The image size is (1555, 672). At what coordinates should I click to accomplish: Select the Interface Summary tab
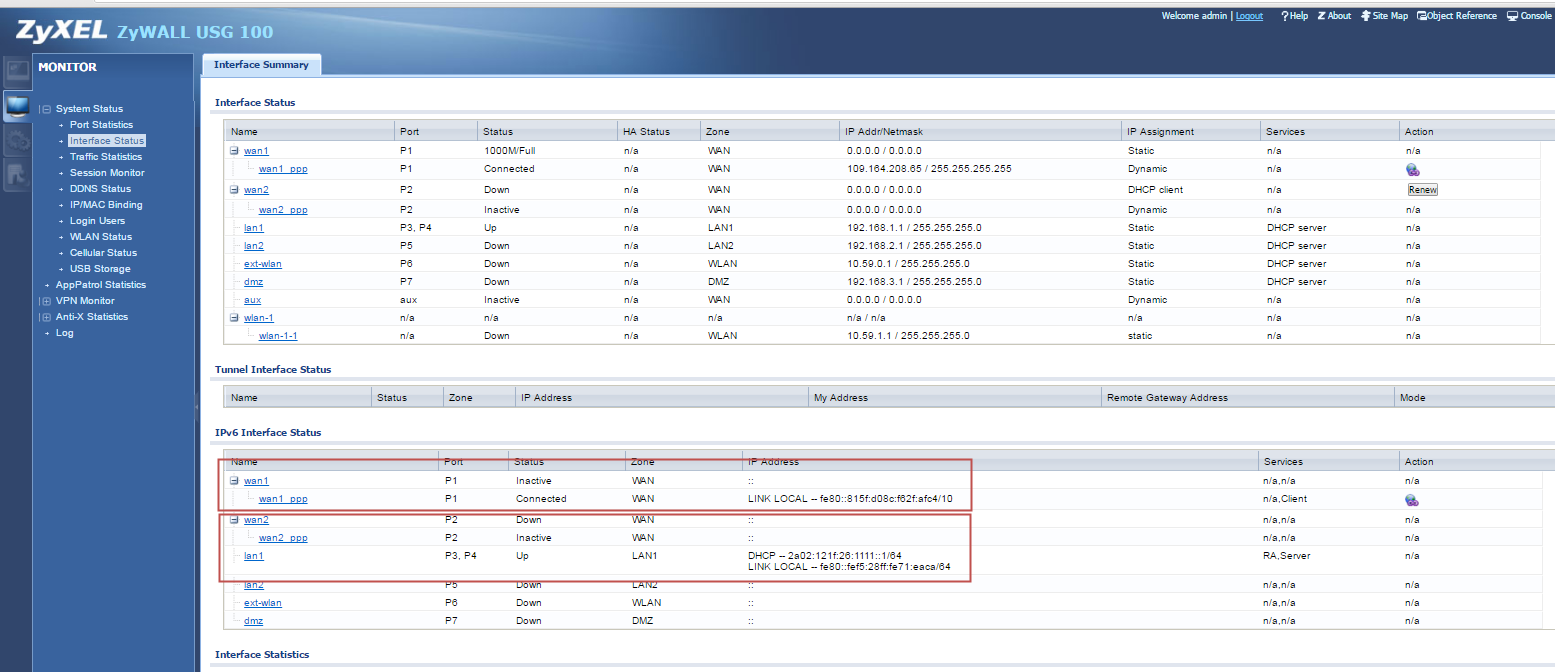point(262,65)
